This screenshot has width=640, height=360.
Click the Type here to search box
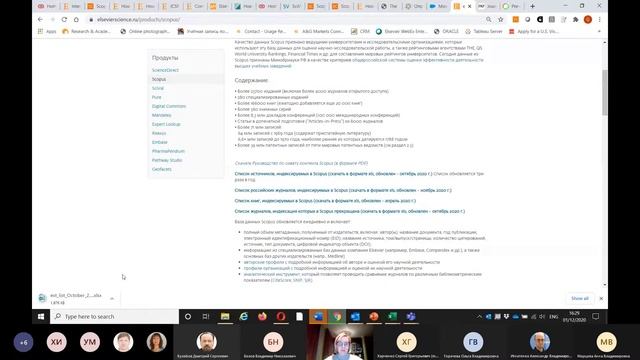114,316
